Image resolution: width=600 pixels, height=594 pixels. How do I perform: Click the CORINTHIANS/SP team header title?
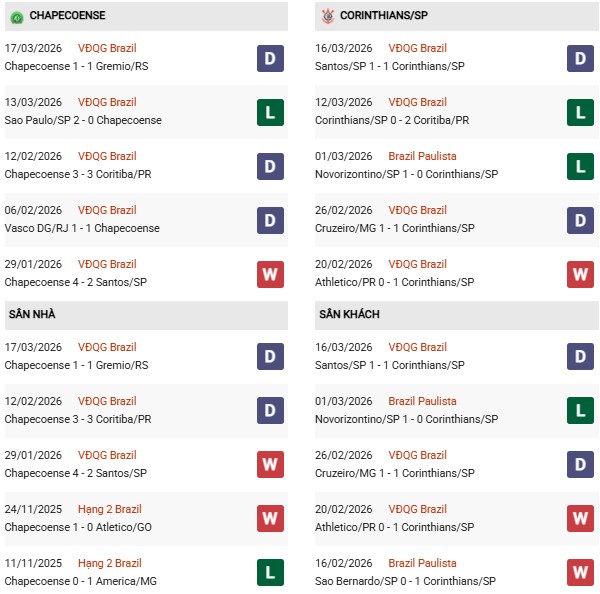pos(385,16)
